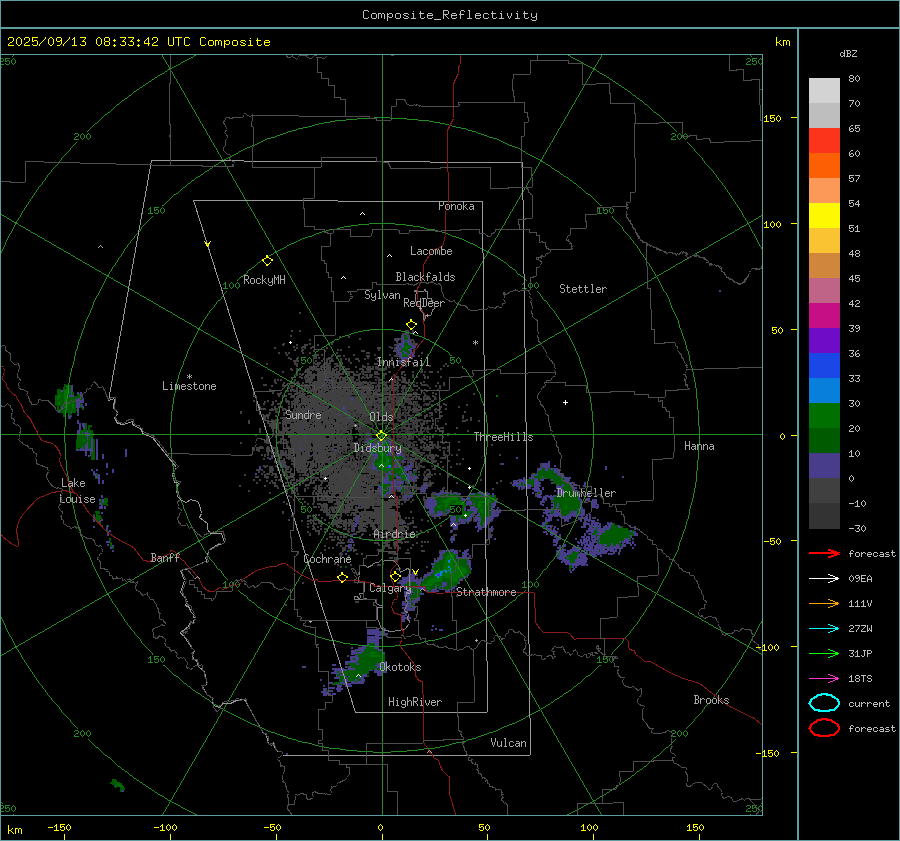
Task: Click the Innisfail label on the map
Action: click(x=404, y=362)
